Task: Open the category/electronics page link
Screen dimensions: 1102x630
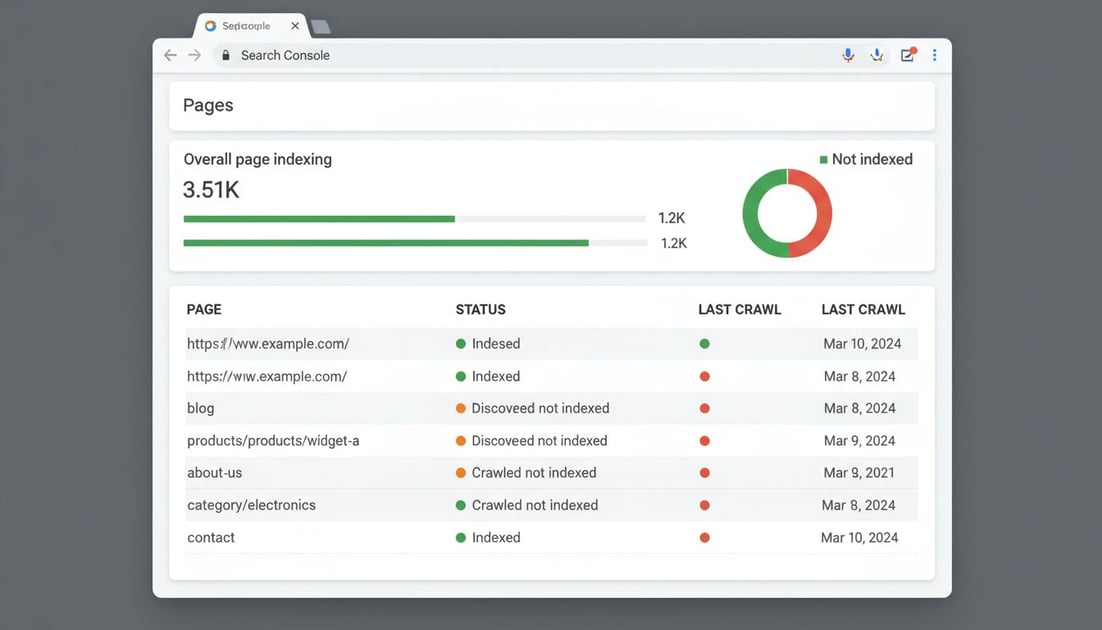Action: pos(252,505)
